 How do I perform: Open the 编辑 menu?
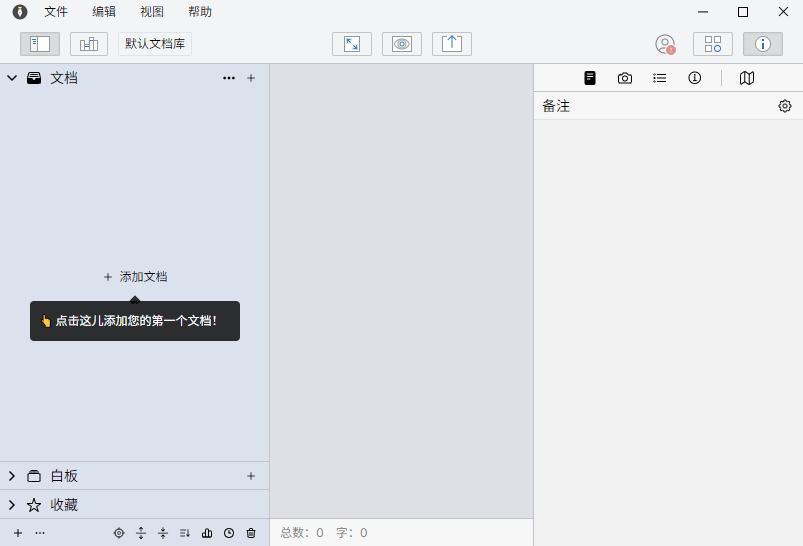click(x=104, y=12)
